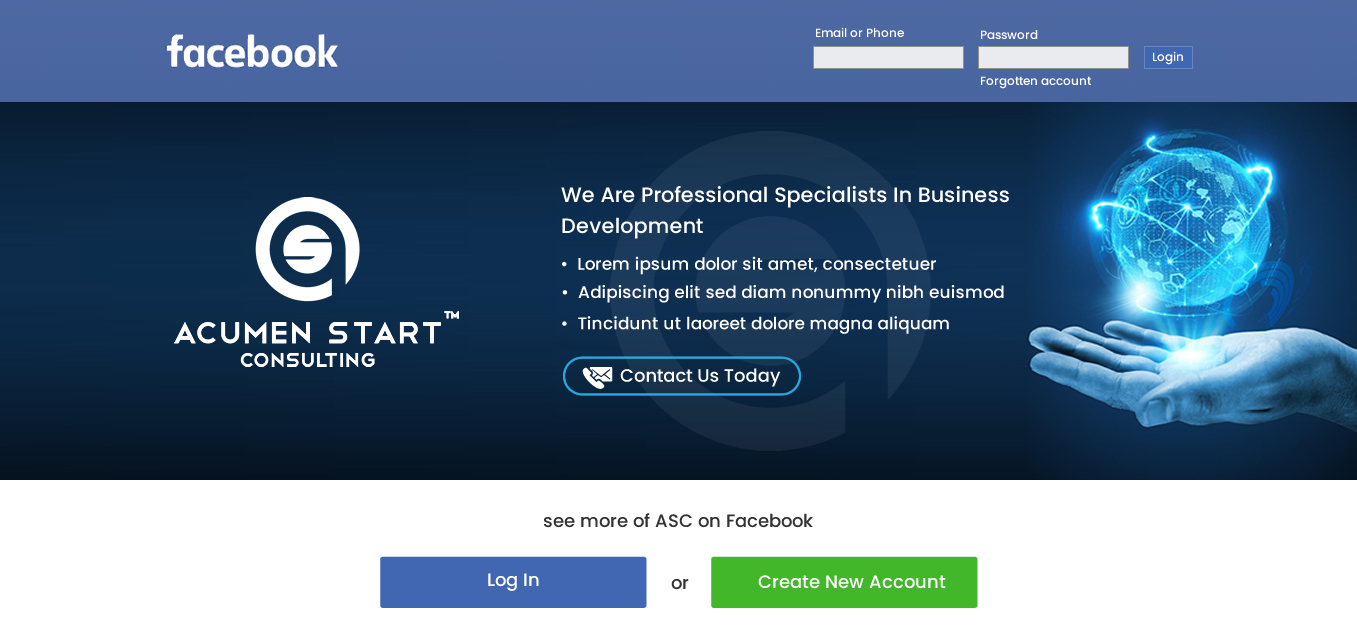Focus the Email or Phone input field
1357x640 pixels.
[x=888, y=58]
